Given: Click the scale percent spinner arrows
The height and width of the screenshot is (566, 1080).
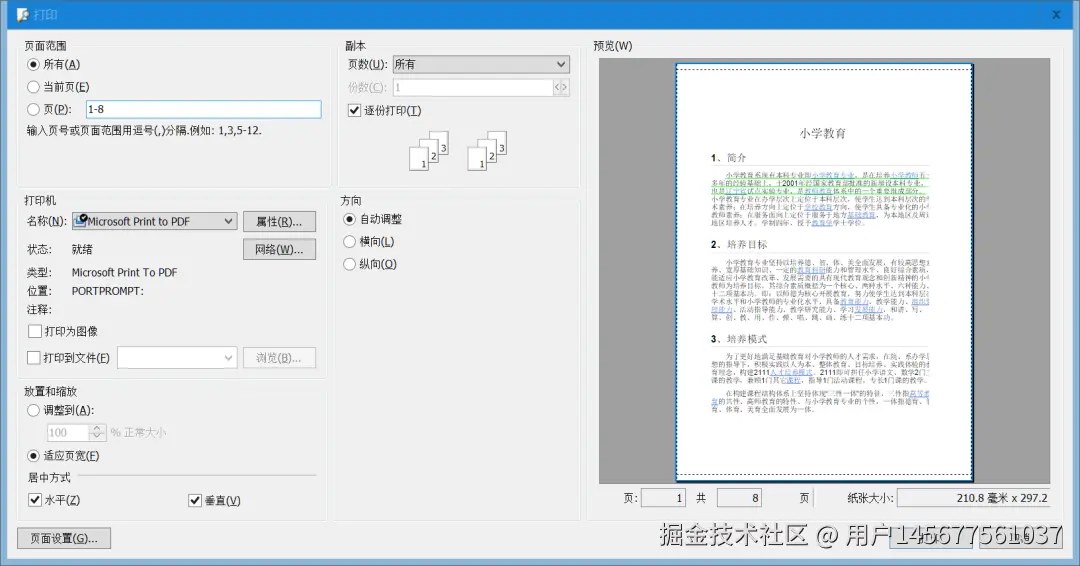Looking at the screenshot, I should (97, 432).
